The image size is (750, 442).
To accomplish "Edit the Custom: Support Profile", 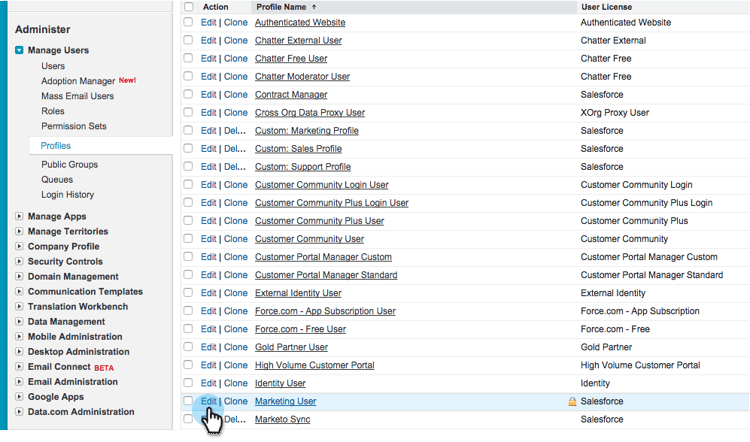I will (209, 166).
